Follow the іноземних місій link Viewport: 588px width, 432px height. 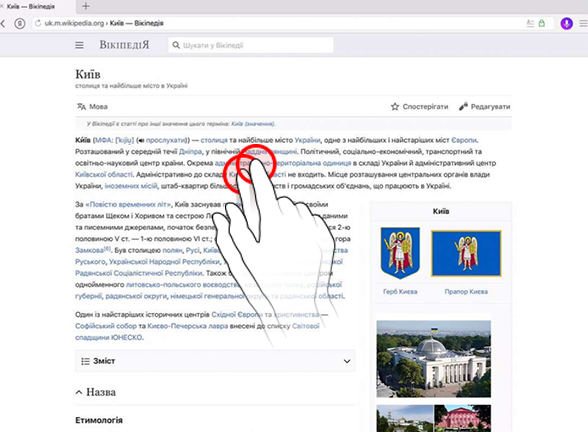[131, 186]
